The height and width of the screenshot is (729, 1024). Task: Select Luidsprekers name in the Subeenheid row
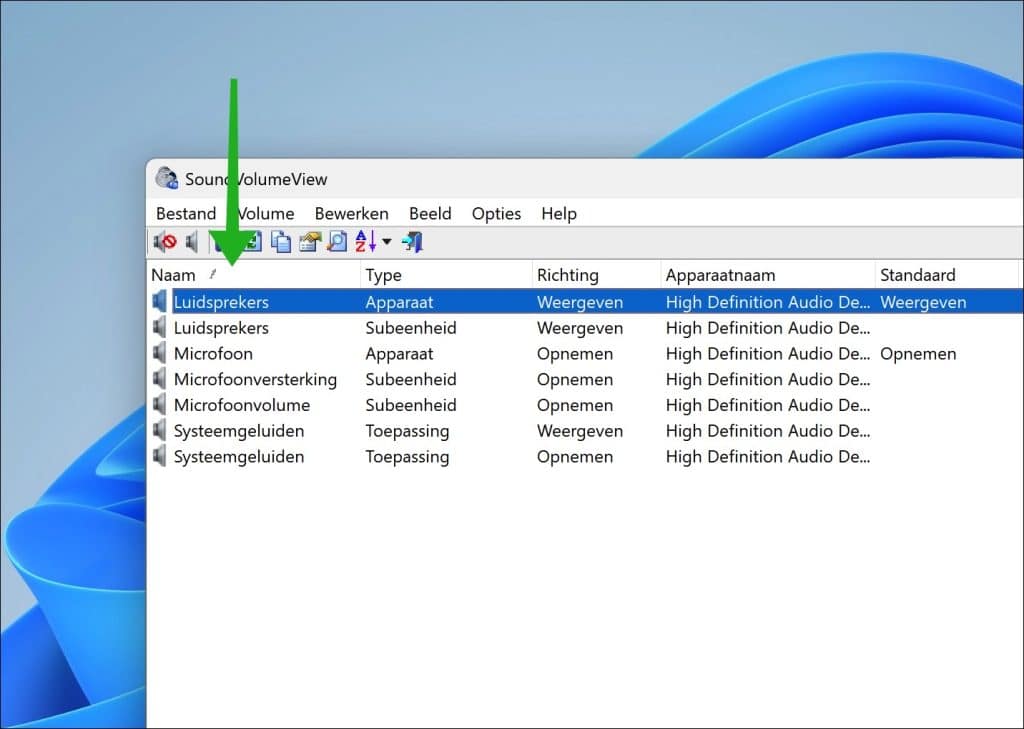click(x=221, y=328)
